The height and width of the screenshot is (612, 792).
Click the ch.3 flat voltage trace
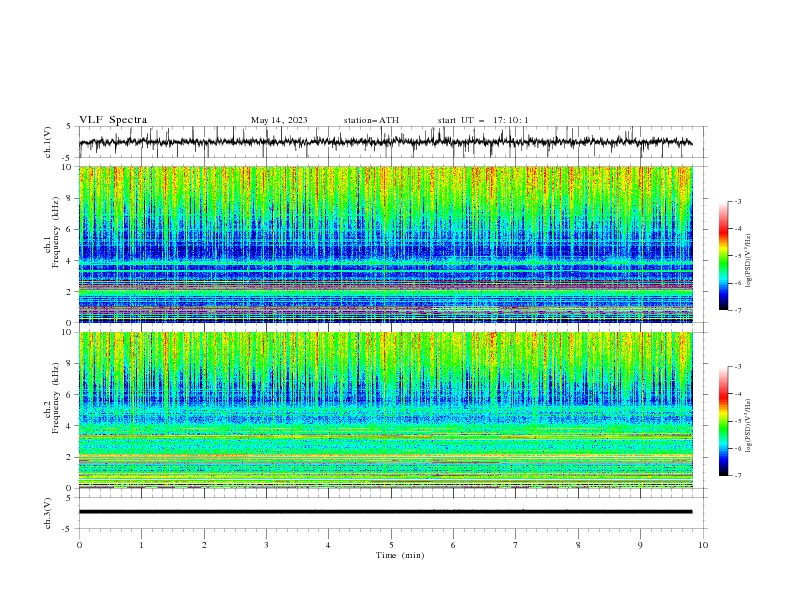point(385,512)
